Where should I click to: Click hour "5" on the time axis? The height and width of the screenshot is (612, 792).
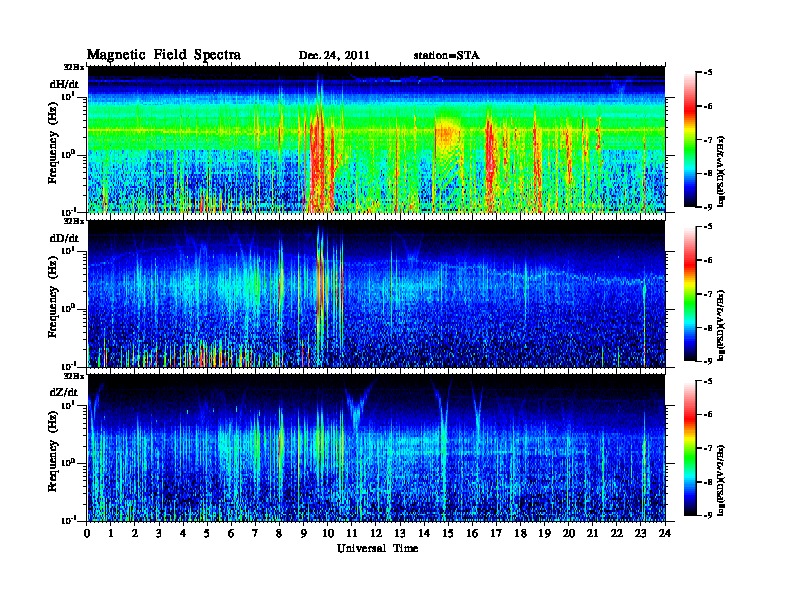click(x=207, y=534)
